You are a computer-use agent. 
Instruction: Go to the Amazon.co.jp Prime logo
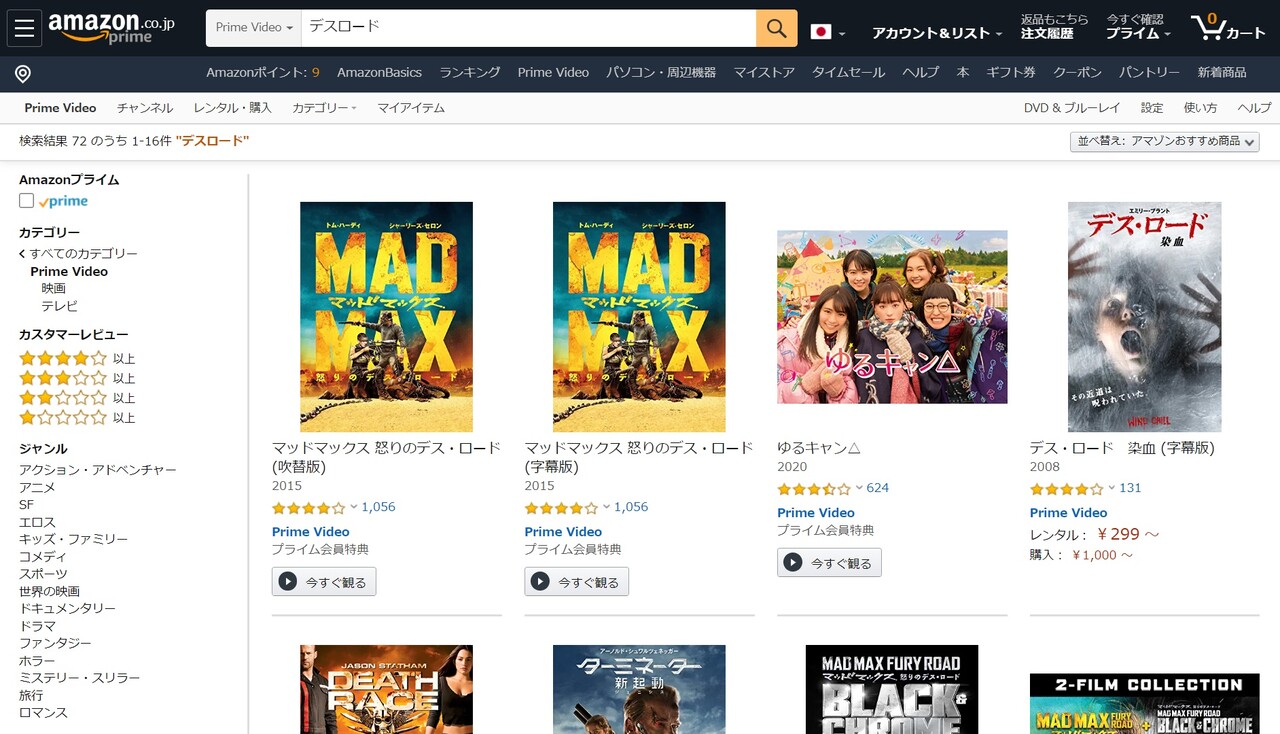coord(111,28)
